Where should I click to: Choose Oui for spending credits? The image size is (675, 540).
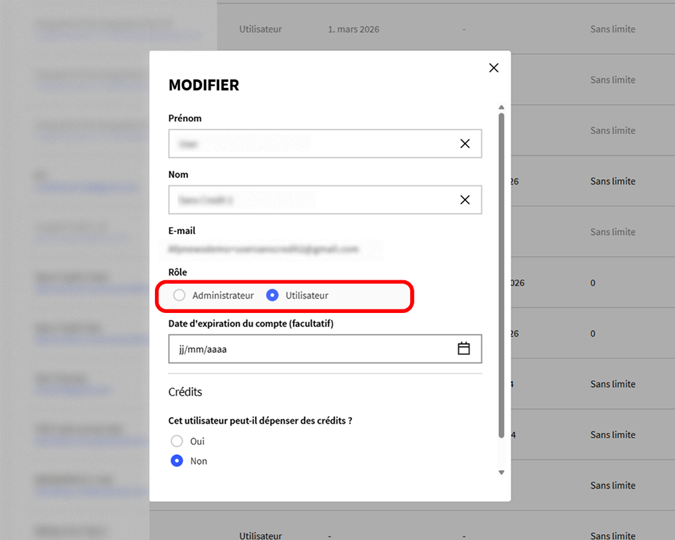pyautogui.click(x=177, y=441)
